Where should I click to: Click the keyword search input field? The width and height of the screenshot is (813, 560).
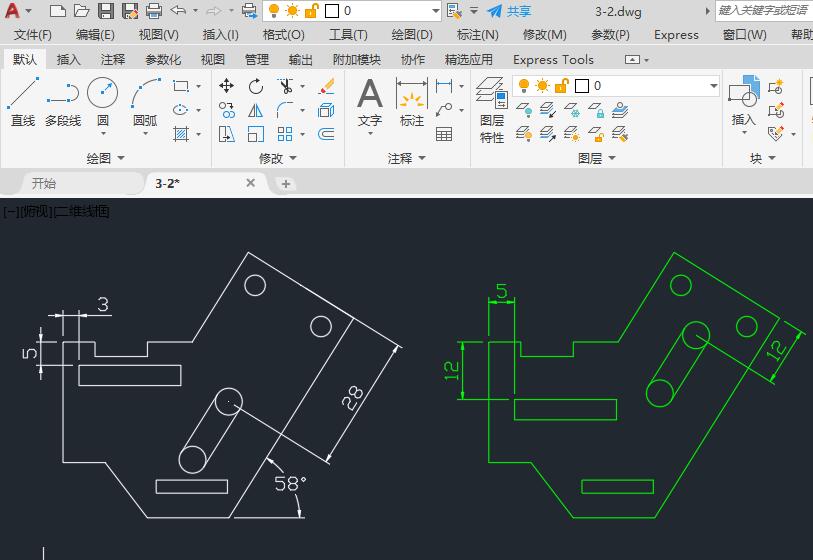point(762,11)
